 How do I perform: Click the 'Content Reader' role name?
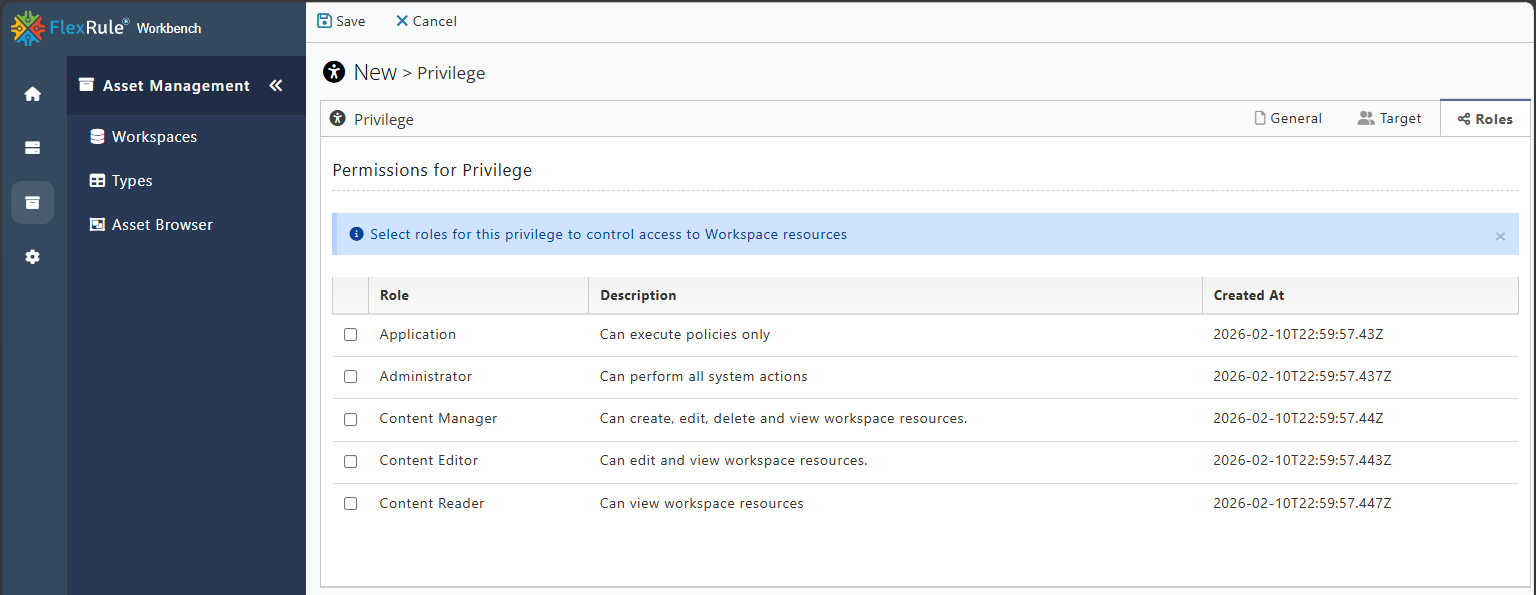click(432, 503)
